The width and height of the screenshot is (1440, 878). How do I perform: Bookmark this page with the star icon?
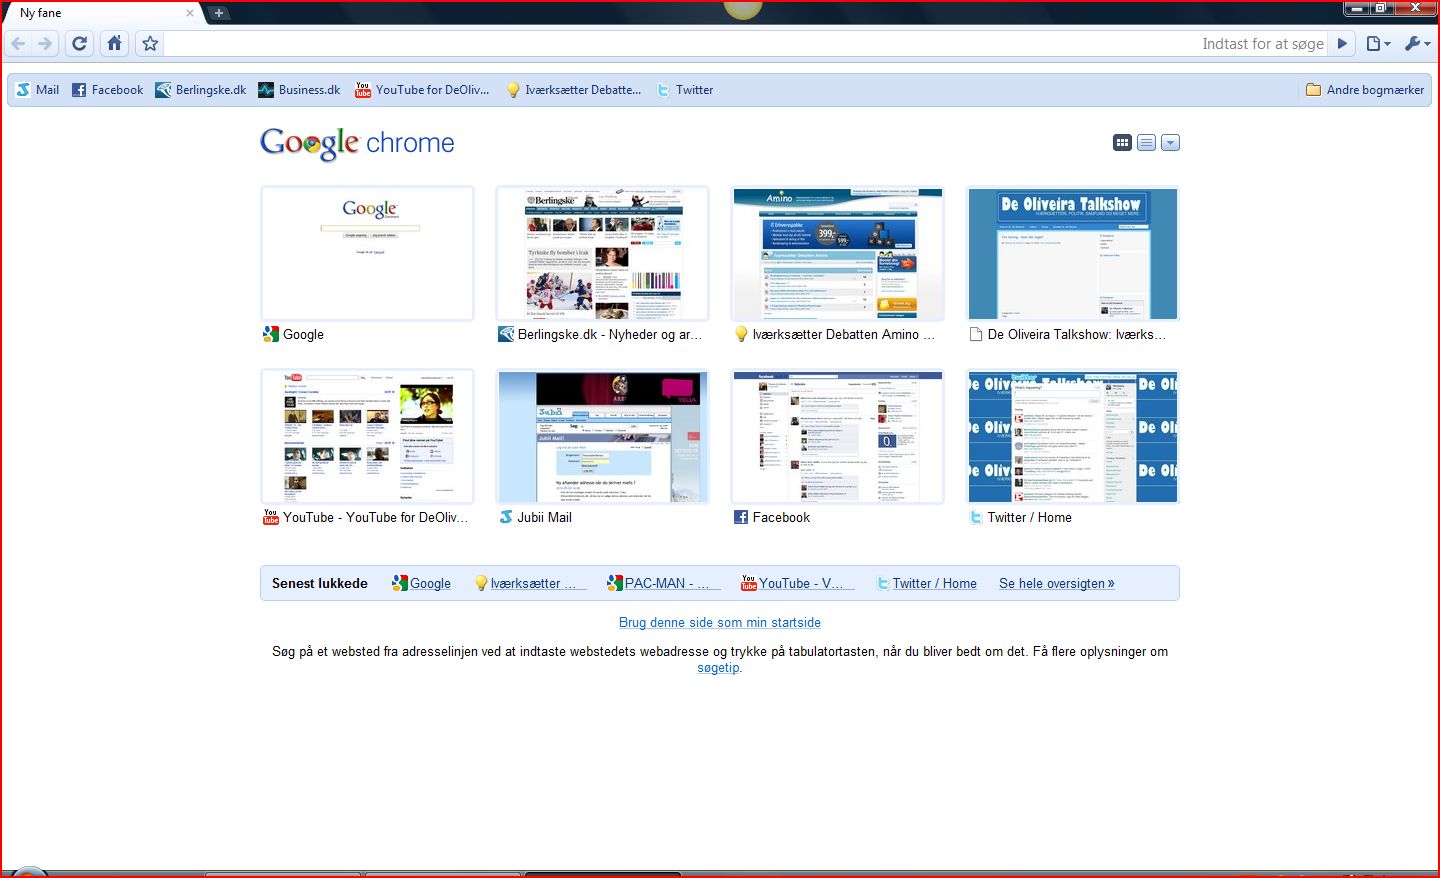150,44
